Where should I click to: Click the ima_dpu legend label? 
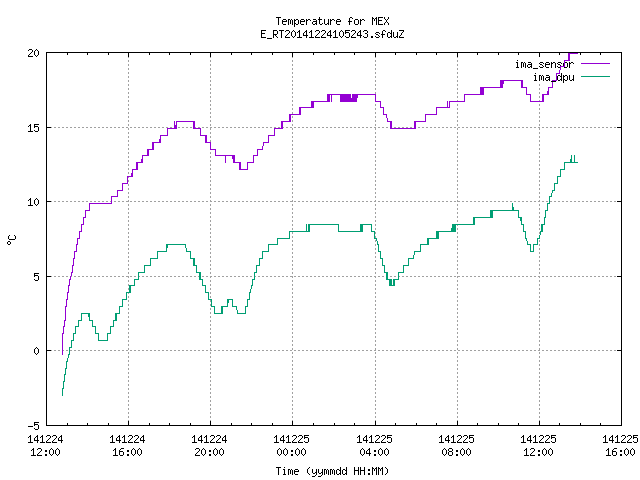pyautogui.click(x=553, y=77)
